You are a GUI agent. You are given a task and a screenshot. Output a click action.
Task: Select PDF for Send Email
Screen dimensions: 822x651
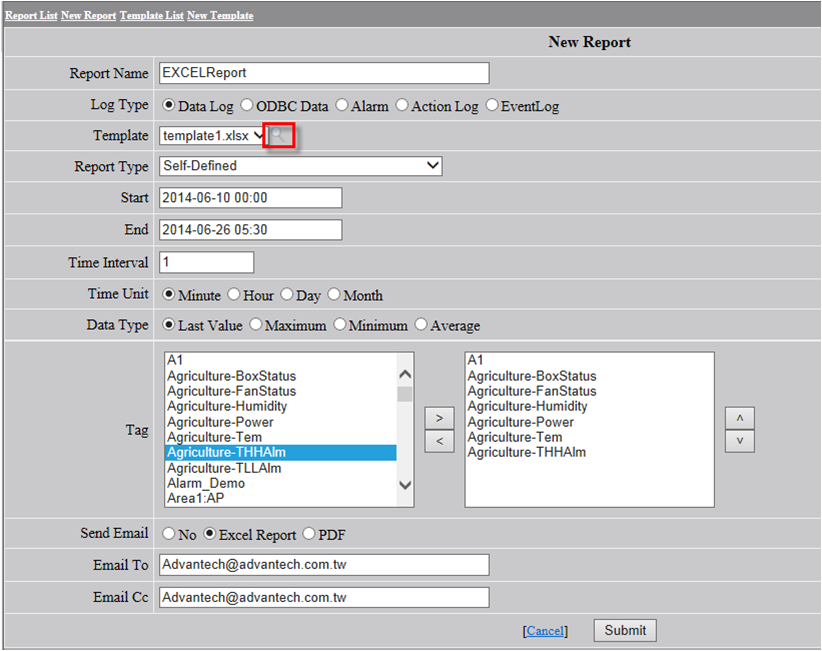coord(308,534)
